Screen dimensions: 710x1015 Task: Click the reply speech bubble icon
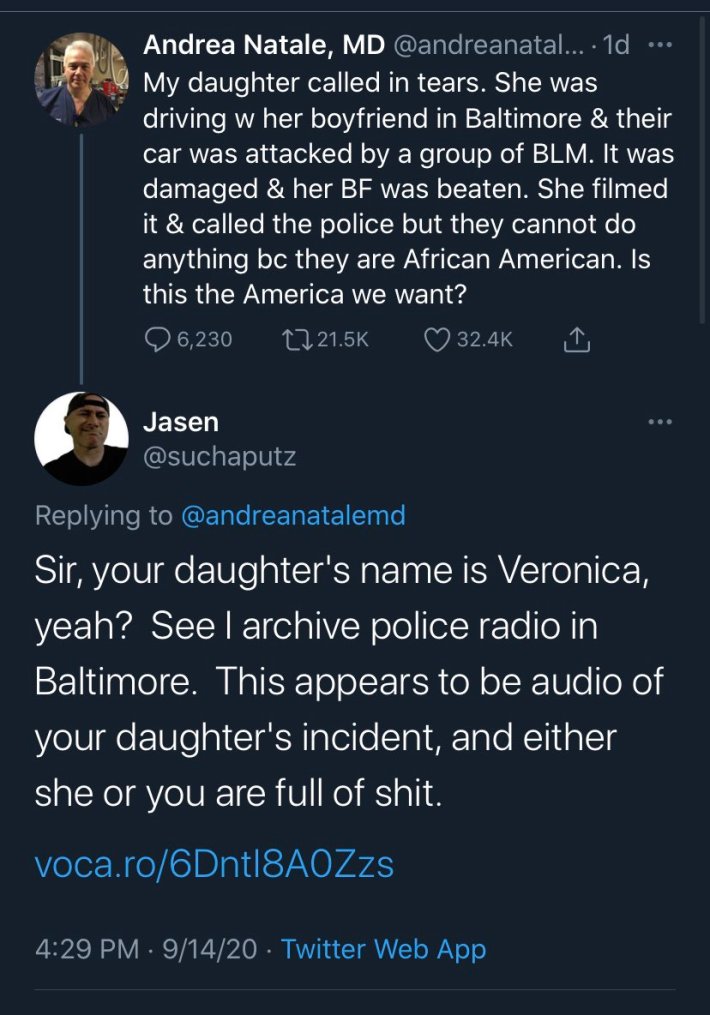158,340
